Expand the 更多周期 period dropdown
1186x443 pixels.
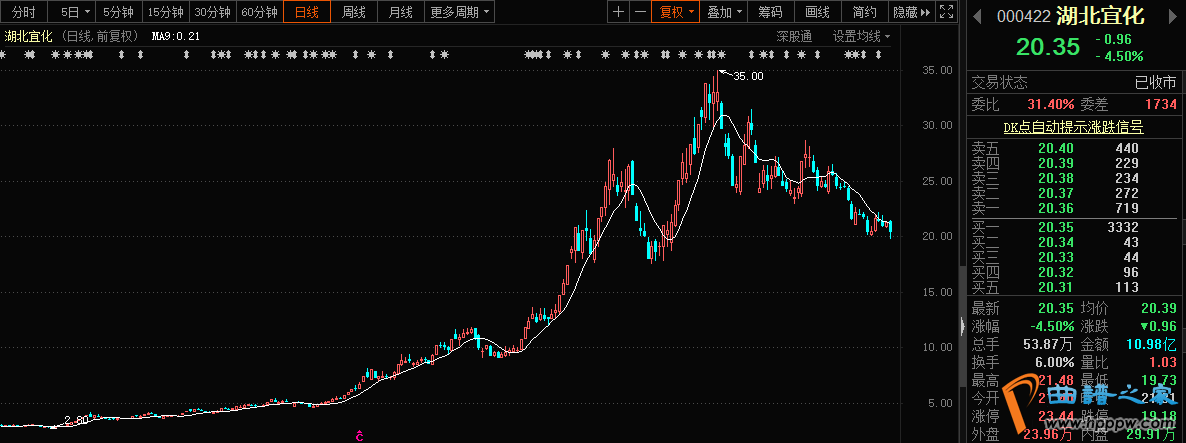(x=460, y=12)
